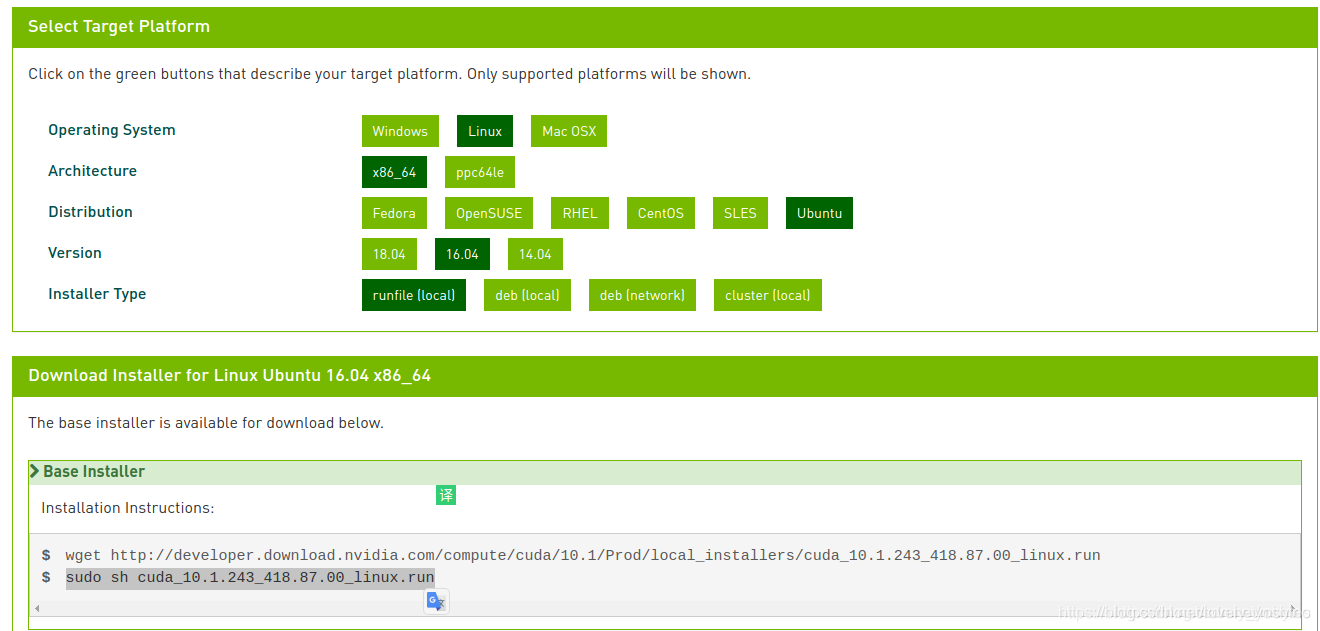Select Ubuntu distribution

click(x=819, y=213)
